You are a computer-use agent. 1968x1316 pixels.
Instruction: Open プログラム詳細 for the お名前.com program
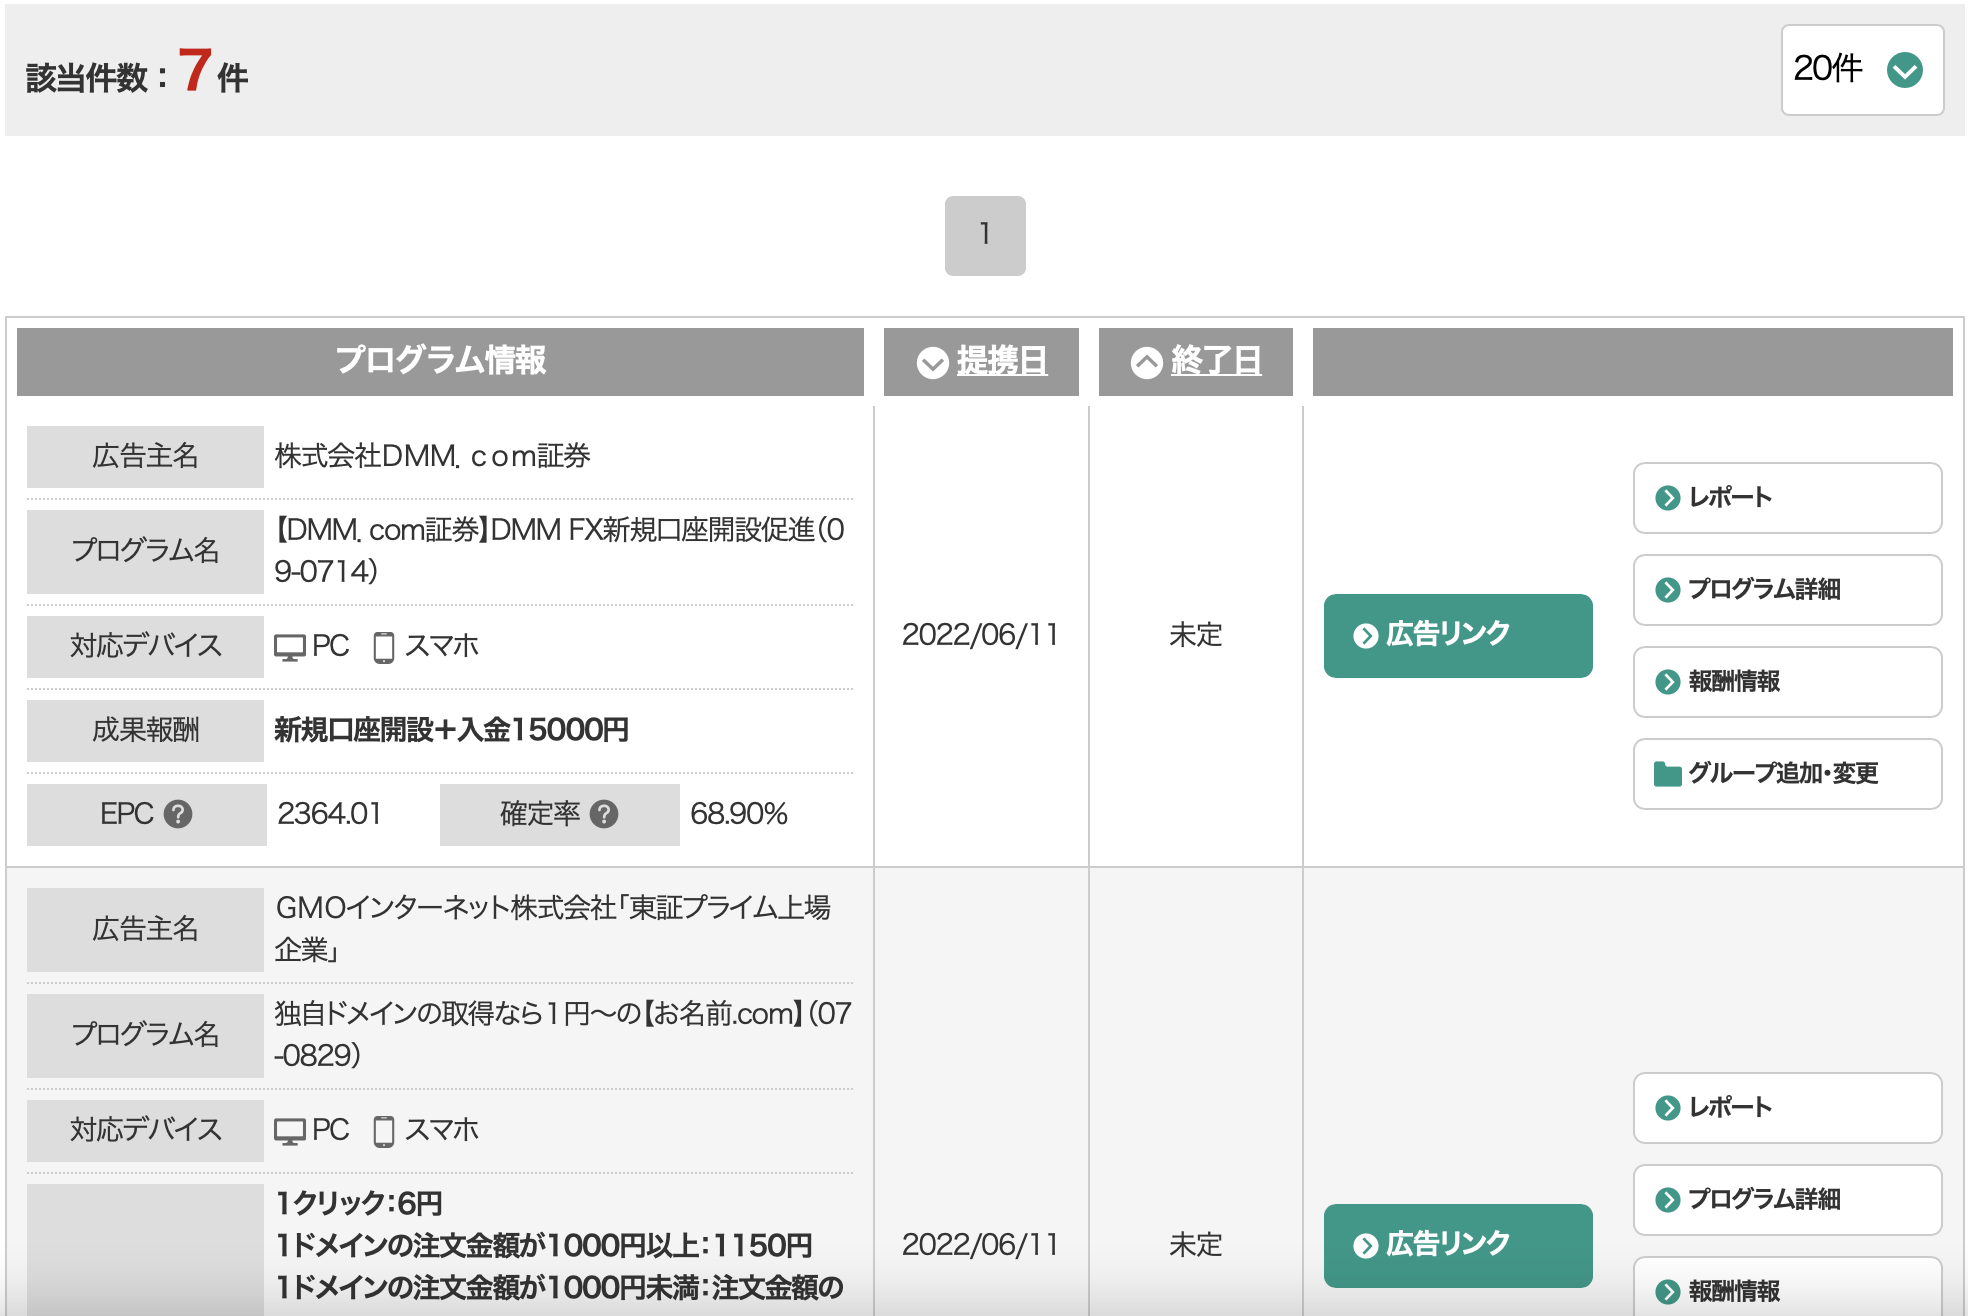click(1787, 1199)
